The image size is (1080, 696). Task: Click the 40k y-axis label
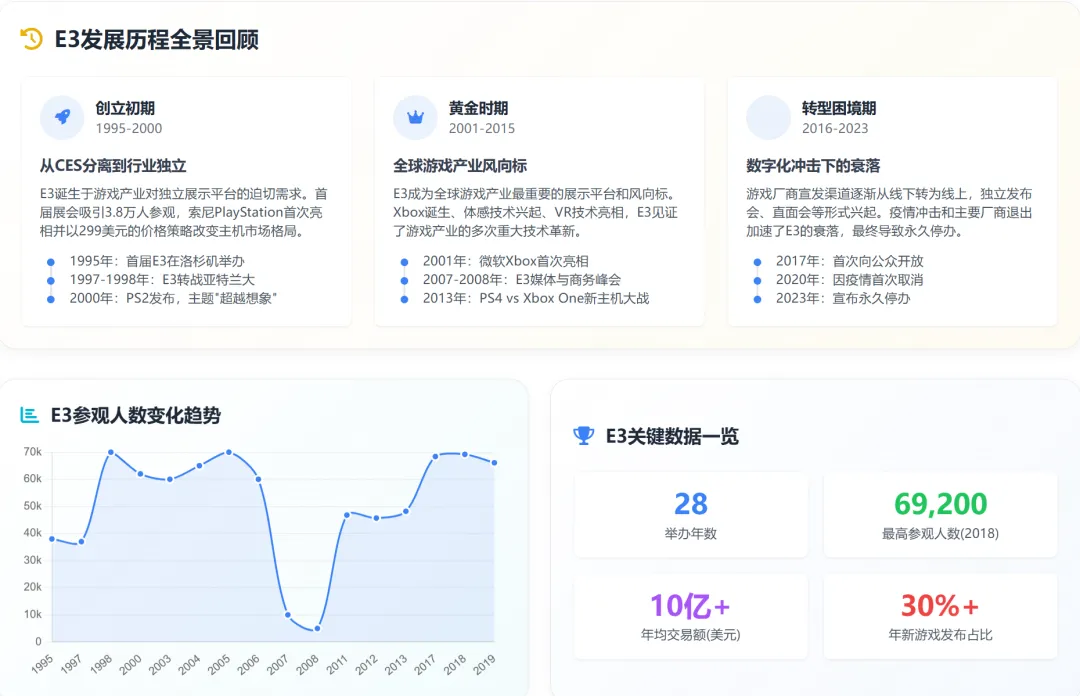pyautogui.click(x=32, y=533)
